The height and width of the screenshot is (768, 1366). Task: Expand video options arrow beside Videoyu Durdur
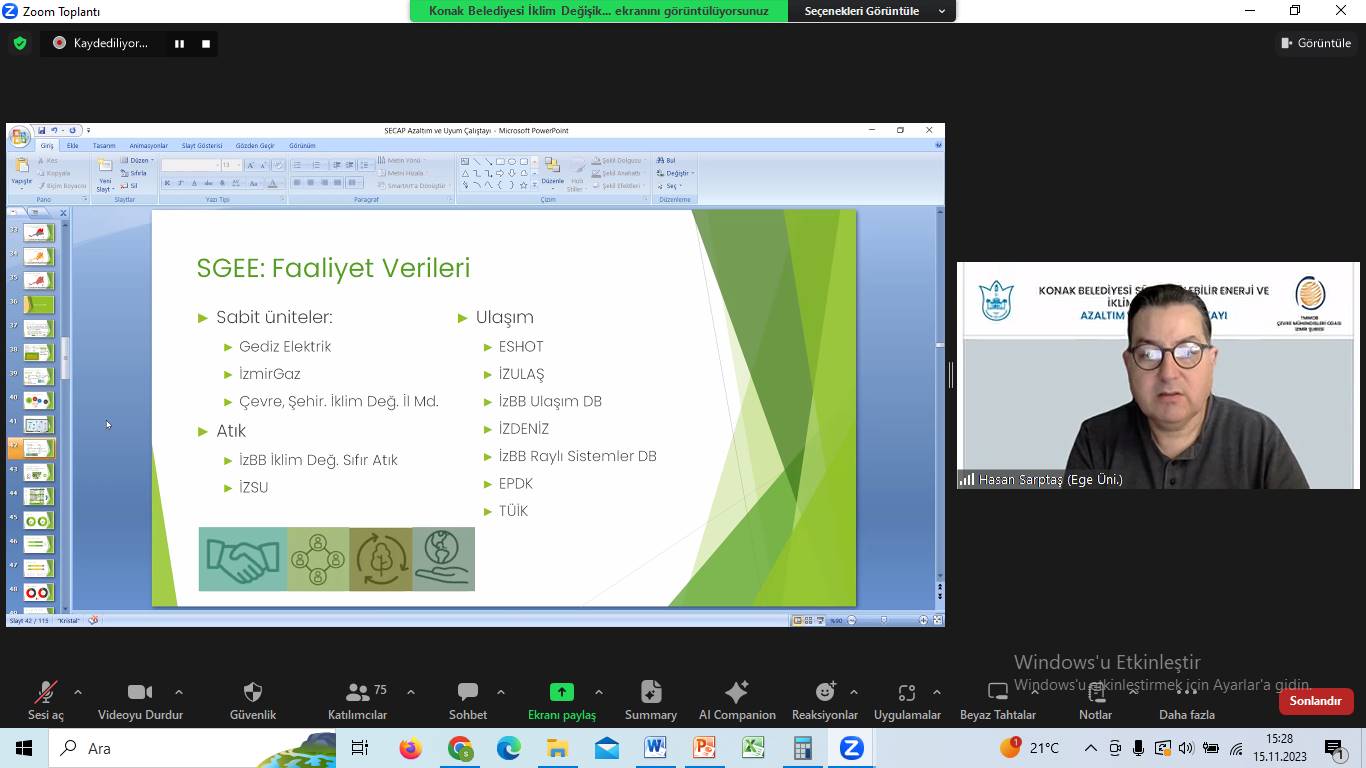point(179,692)
